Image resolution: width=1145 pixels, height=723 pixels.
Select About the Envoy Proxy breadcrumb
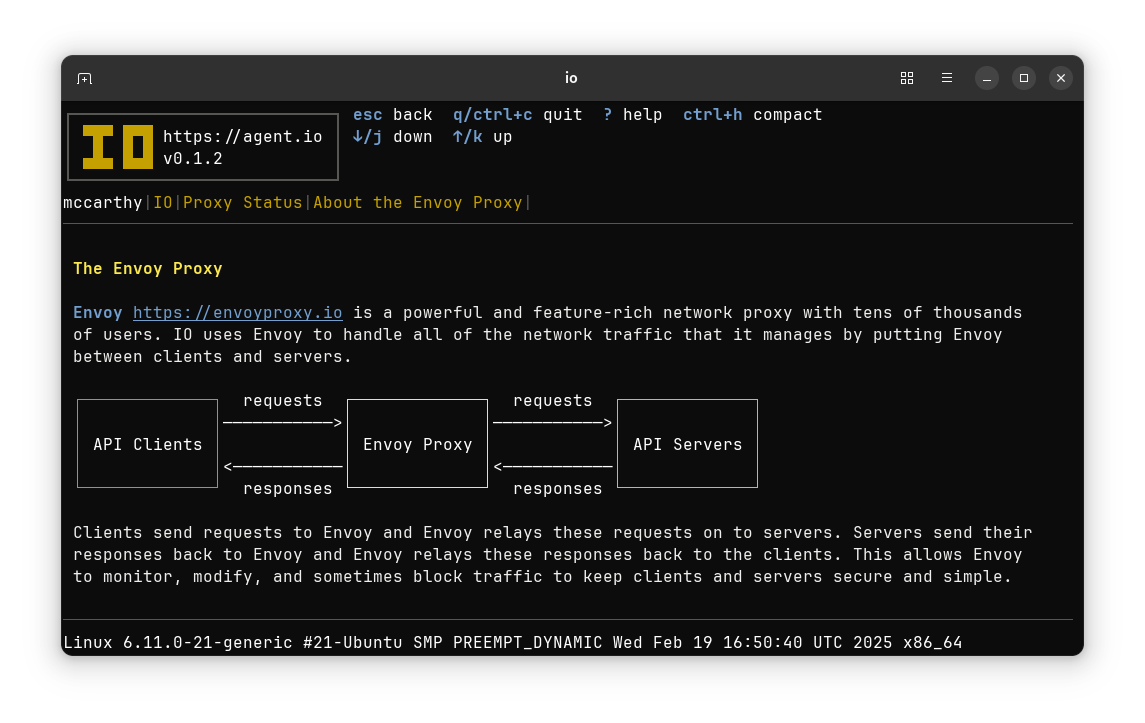pos(418,203)
